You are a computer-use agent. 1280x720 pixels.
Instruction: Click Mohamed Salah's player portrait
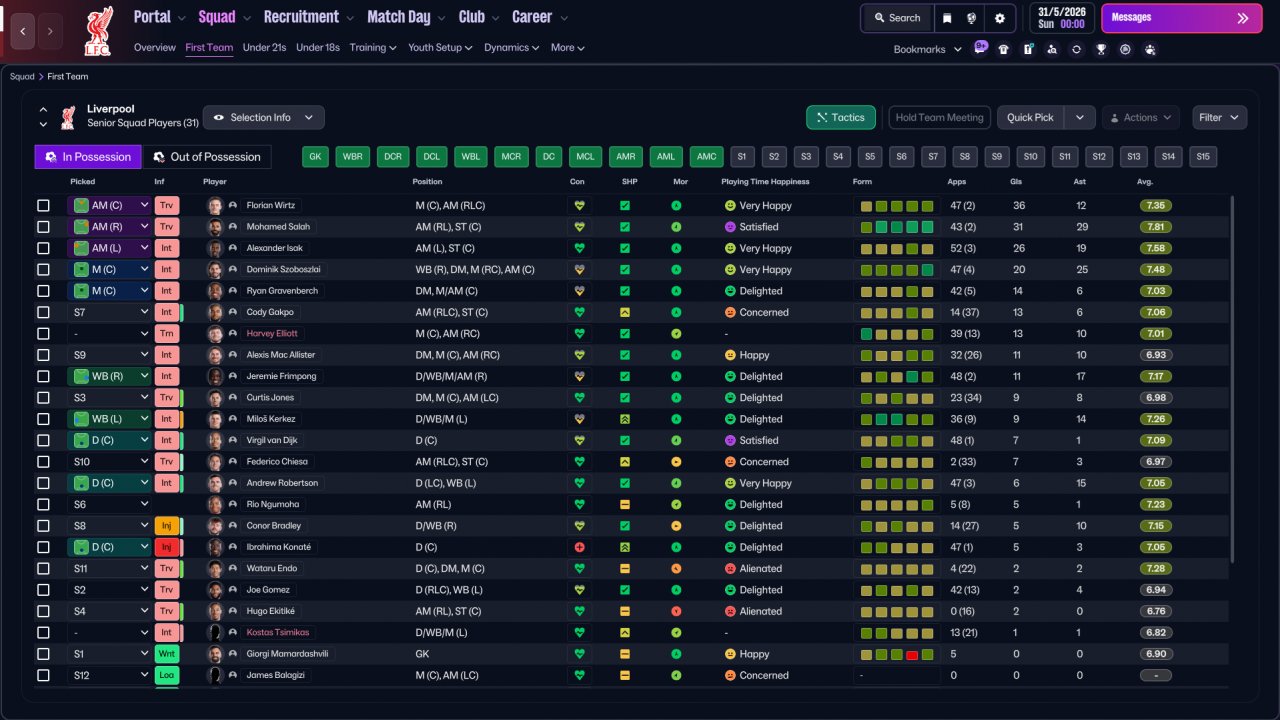tap(214, 227)
